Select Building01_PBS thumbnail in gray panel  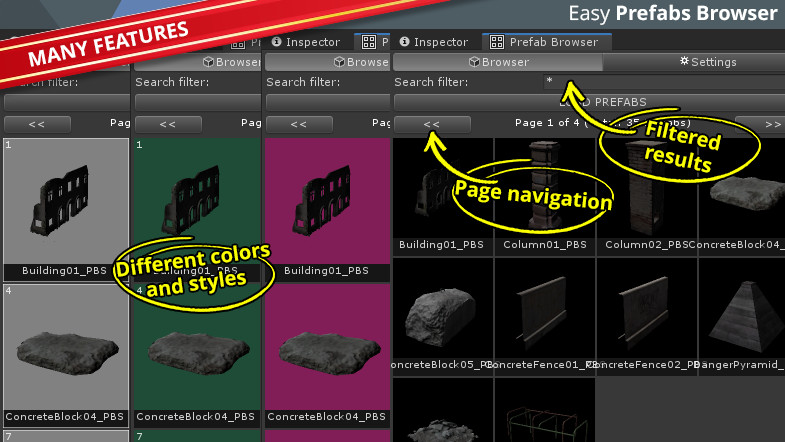[66, 201]
